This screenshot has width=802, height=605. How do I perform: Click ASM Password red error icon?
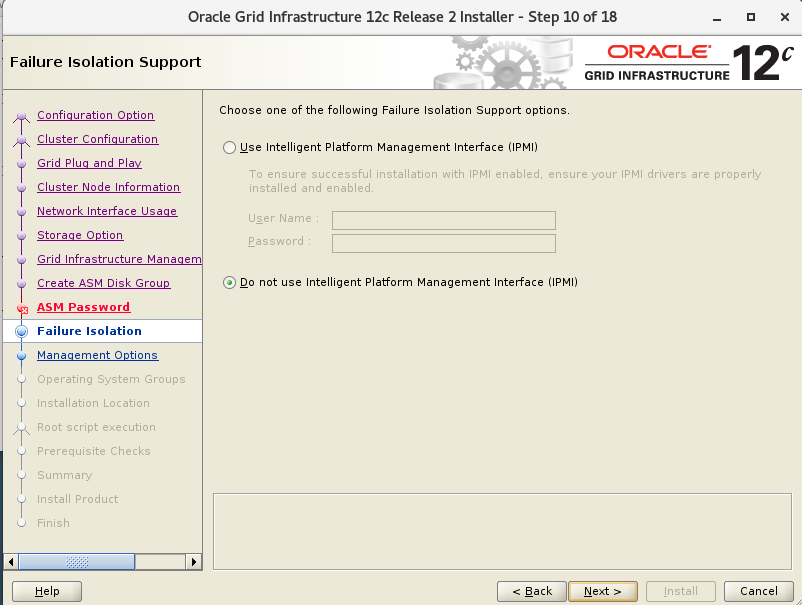[22, 308]
